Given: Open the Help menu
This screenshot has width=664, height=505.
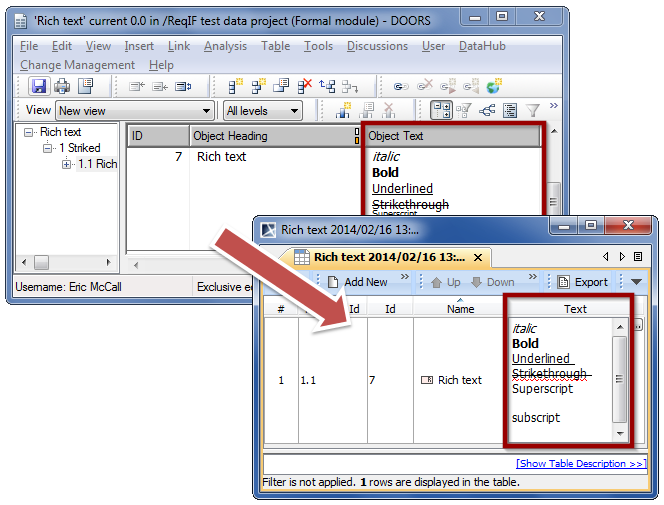Looking at the screenshot, I should (161, 65).
